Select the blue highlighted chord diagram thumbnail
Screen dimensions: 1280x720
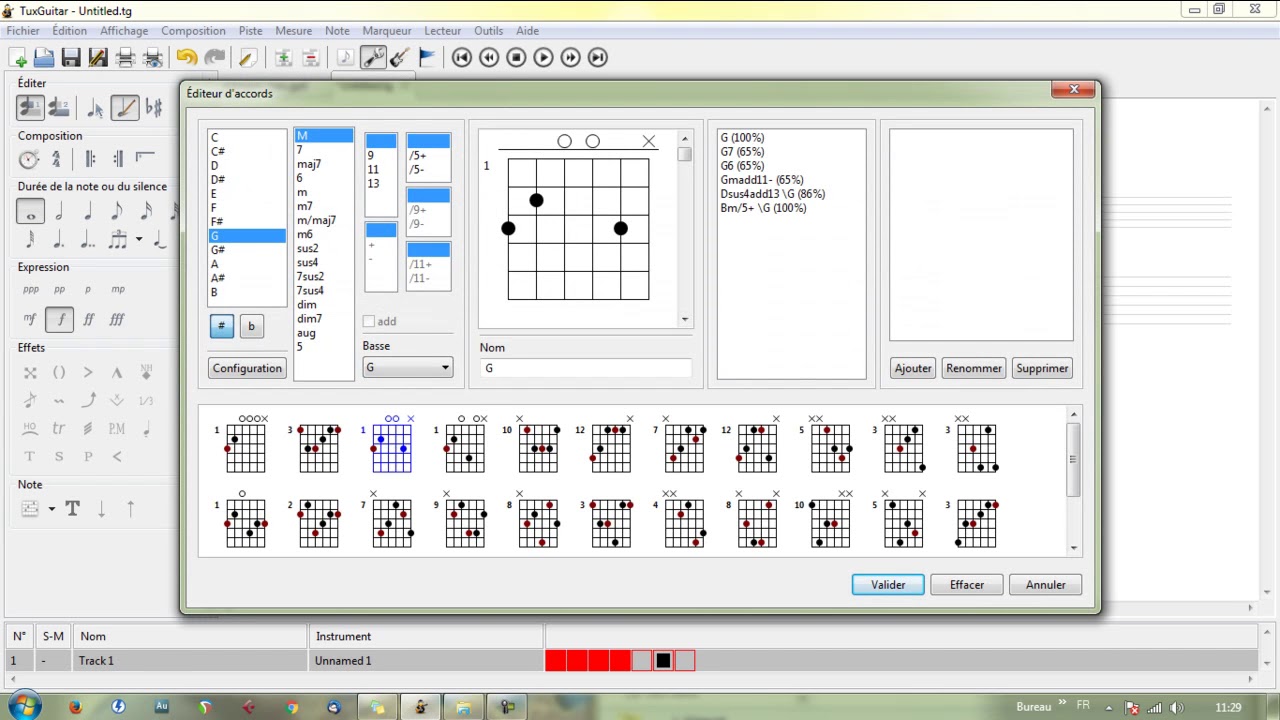pyautogui.click(x=390, y=446)
